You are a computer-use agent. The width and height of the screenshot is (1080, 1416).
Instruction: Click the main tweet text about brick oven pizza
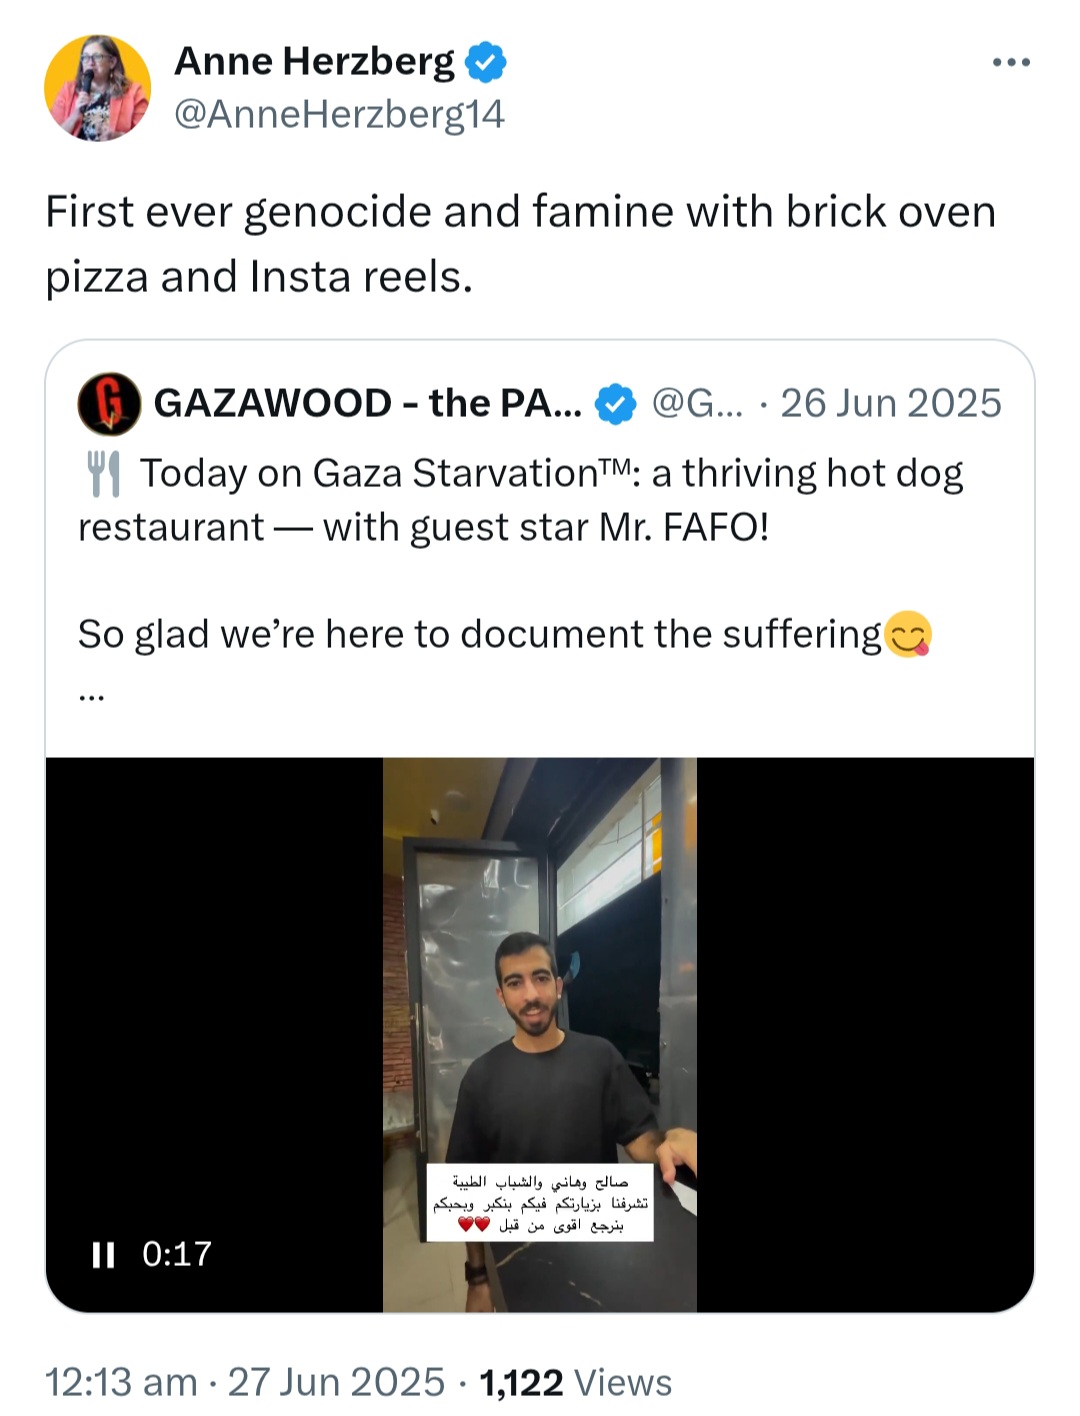click(x=520, y=244)
